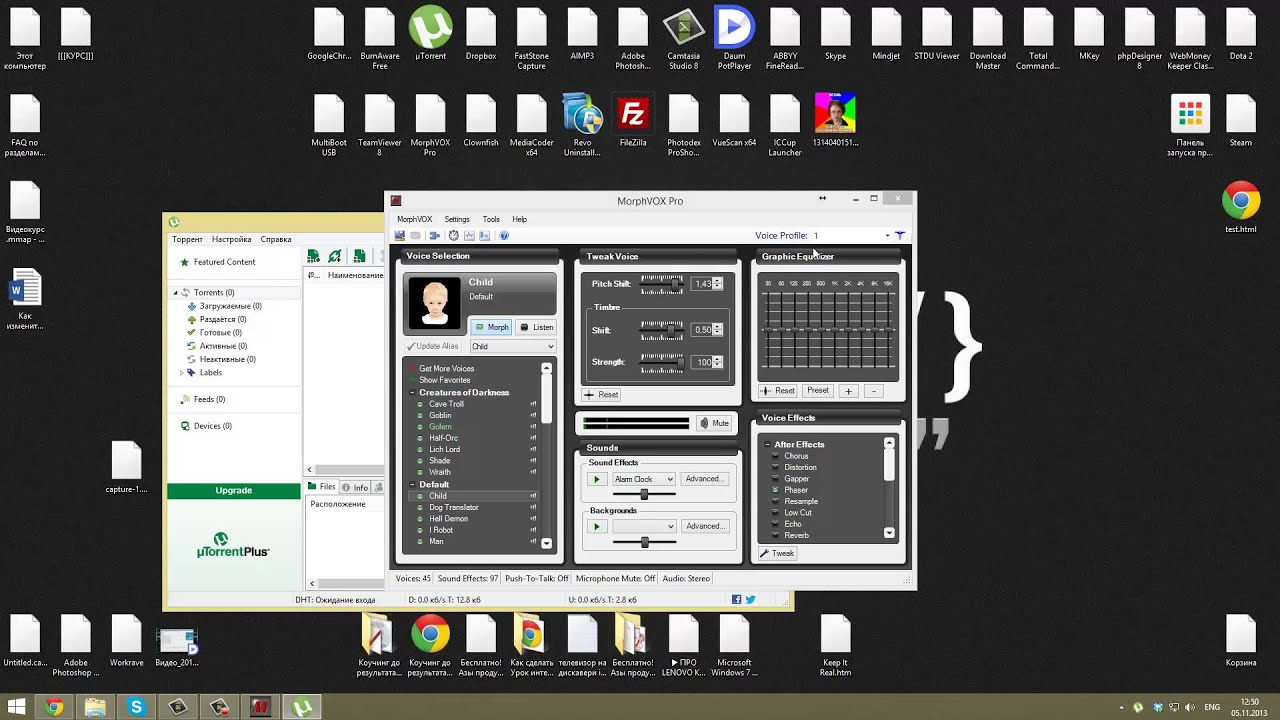Click the equalizer Reset button

(x=778, y=391)
